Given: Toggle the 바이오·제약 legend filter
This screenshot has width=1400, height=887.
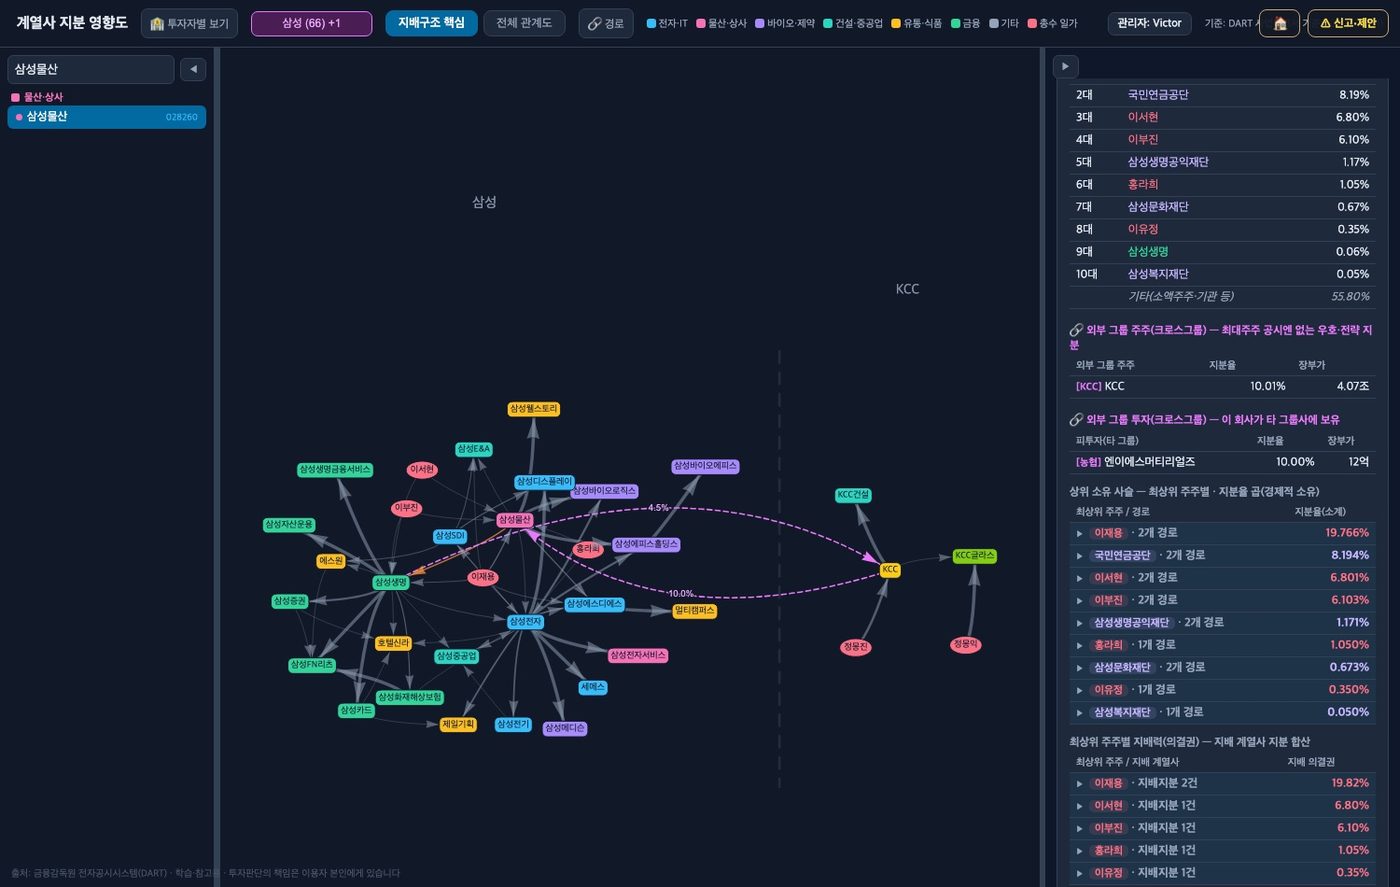Looking at the screenshot, I should 785,23.
